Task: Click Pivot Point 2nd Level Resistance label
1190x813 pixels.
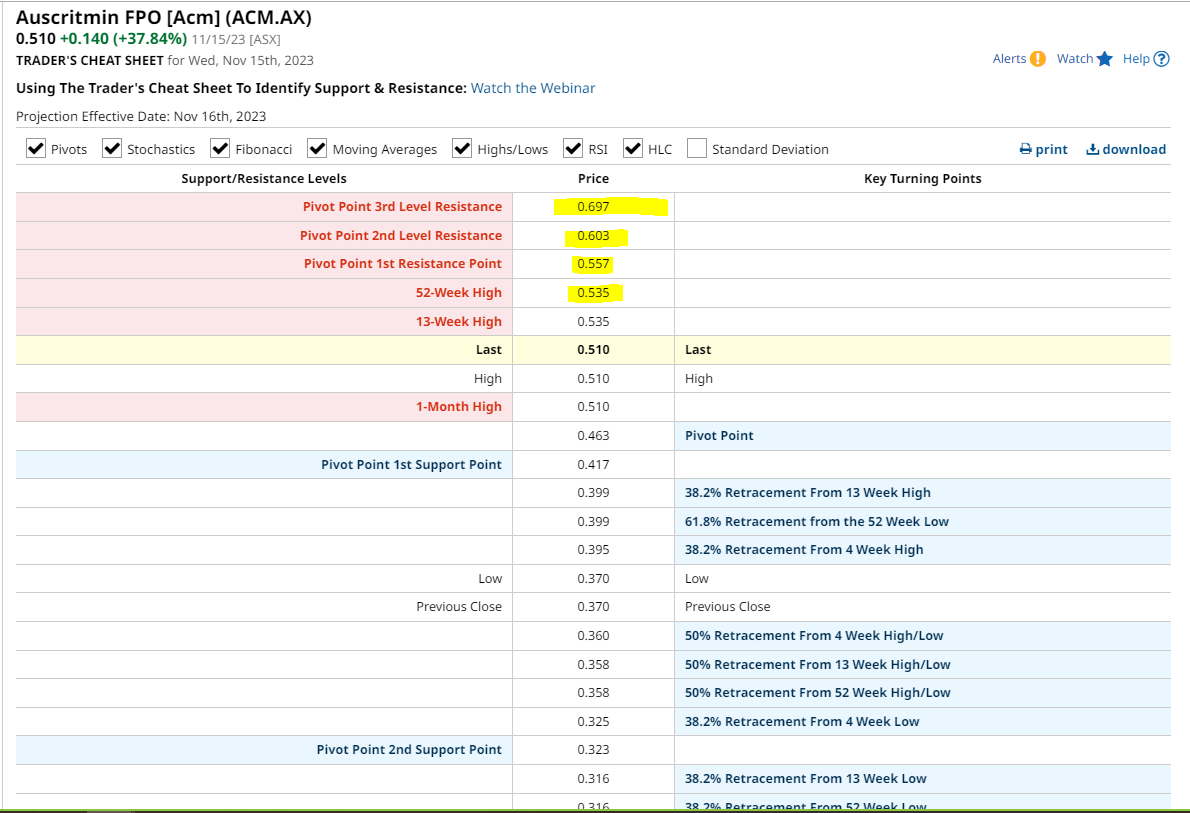Action: click(401, 235)
